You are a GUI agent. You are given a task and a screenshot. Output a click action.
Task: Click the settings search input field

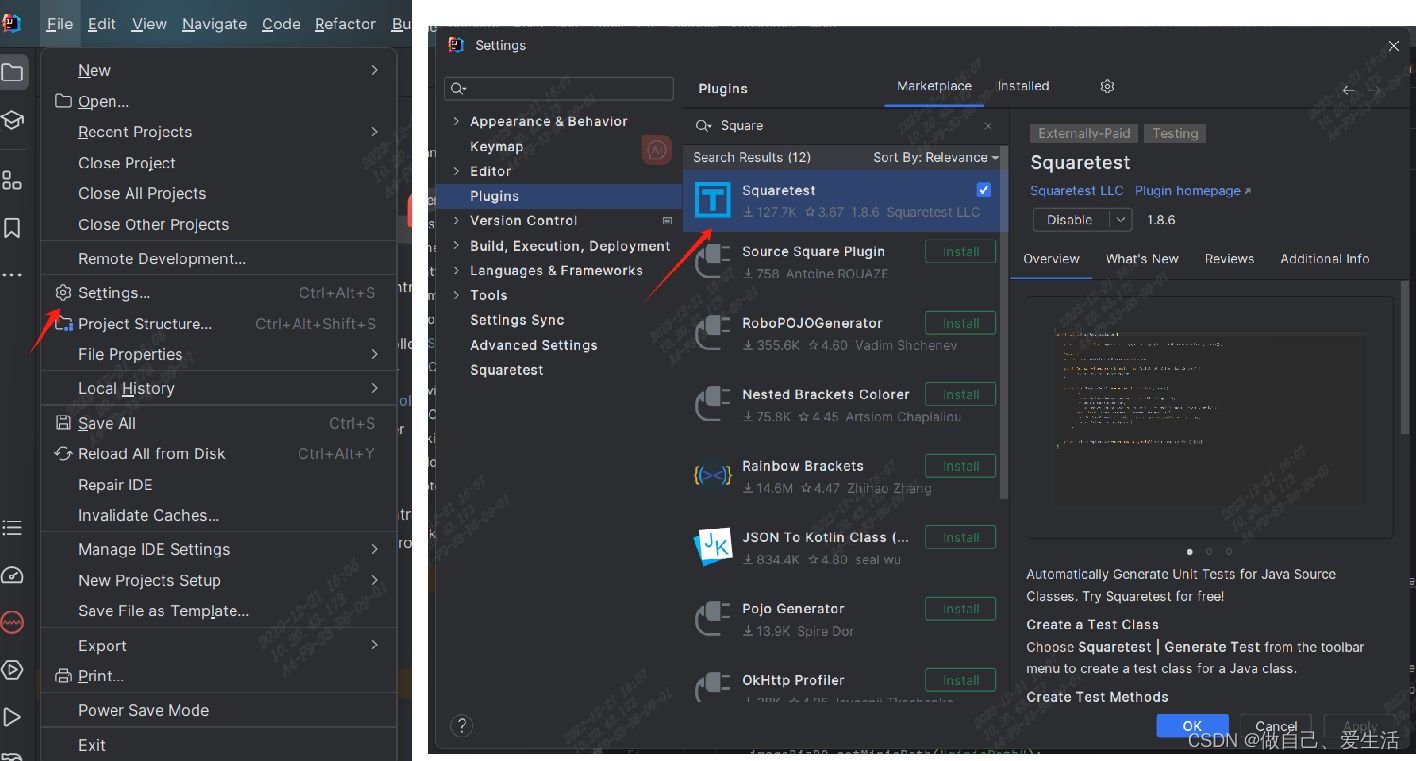pyautogui.click(x=559, y=89)
